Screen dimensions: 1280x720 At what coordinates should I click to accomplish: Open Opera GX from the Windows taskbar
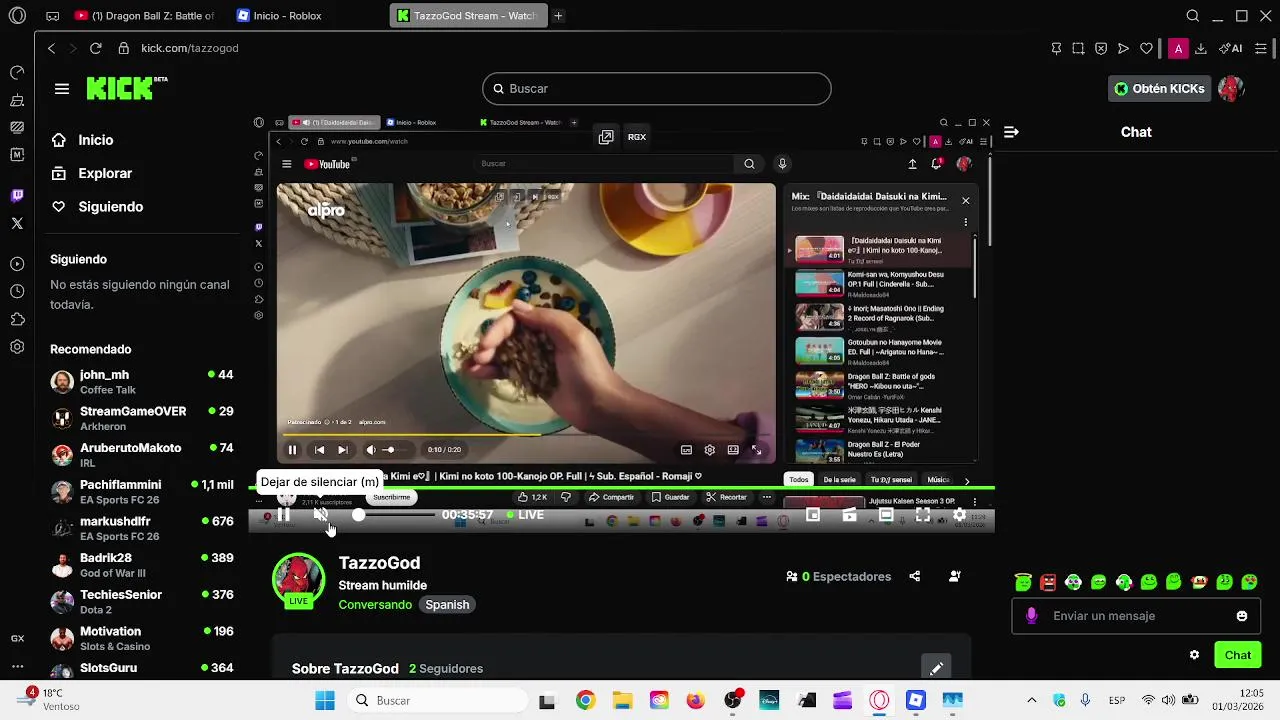(879, 700)
